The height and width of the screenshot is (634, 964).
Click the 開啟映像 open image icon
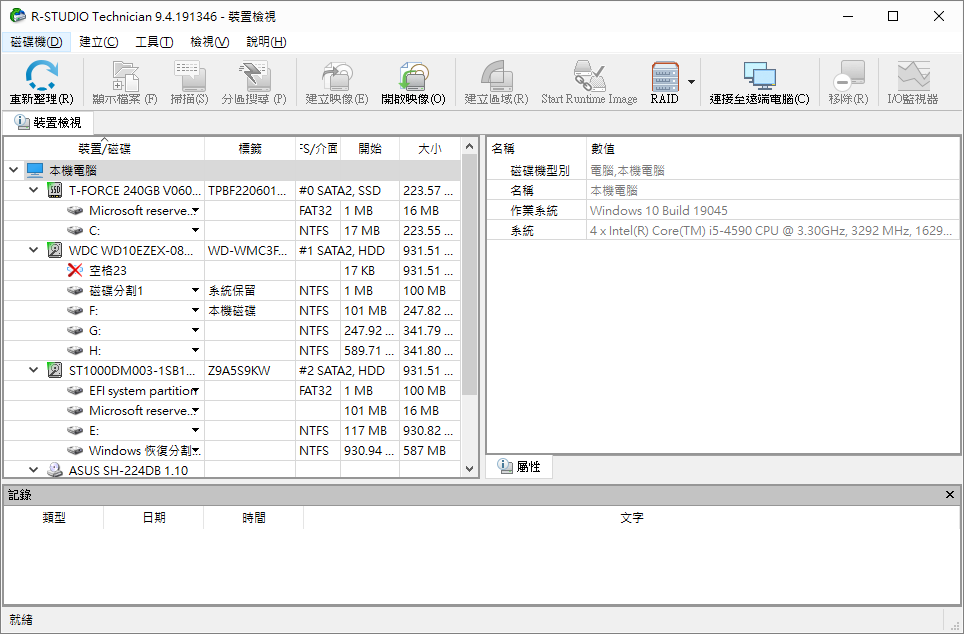(413, 76)
